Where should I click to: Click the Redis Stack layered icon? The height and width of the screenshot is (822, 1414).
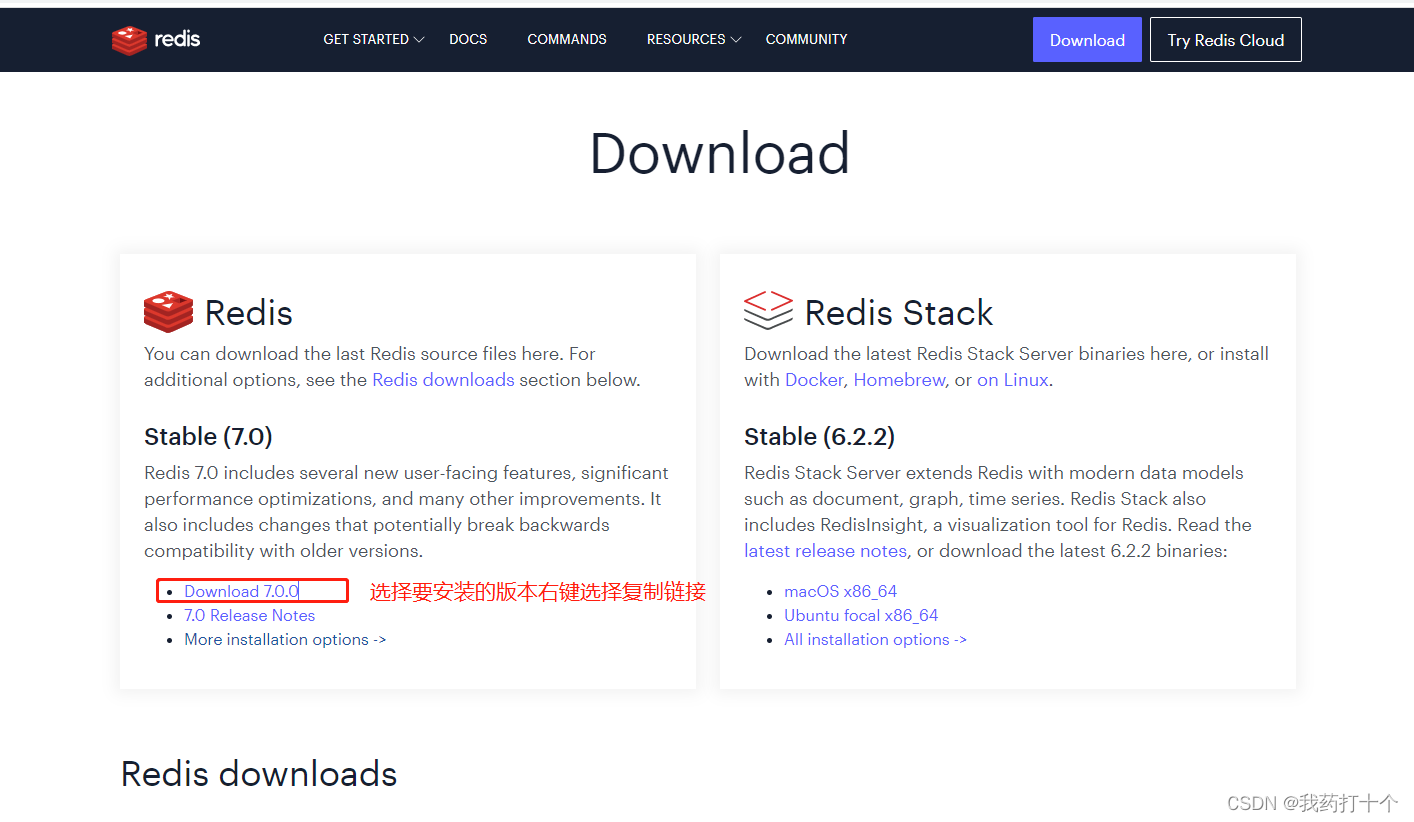click(768, 311)
